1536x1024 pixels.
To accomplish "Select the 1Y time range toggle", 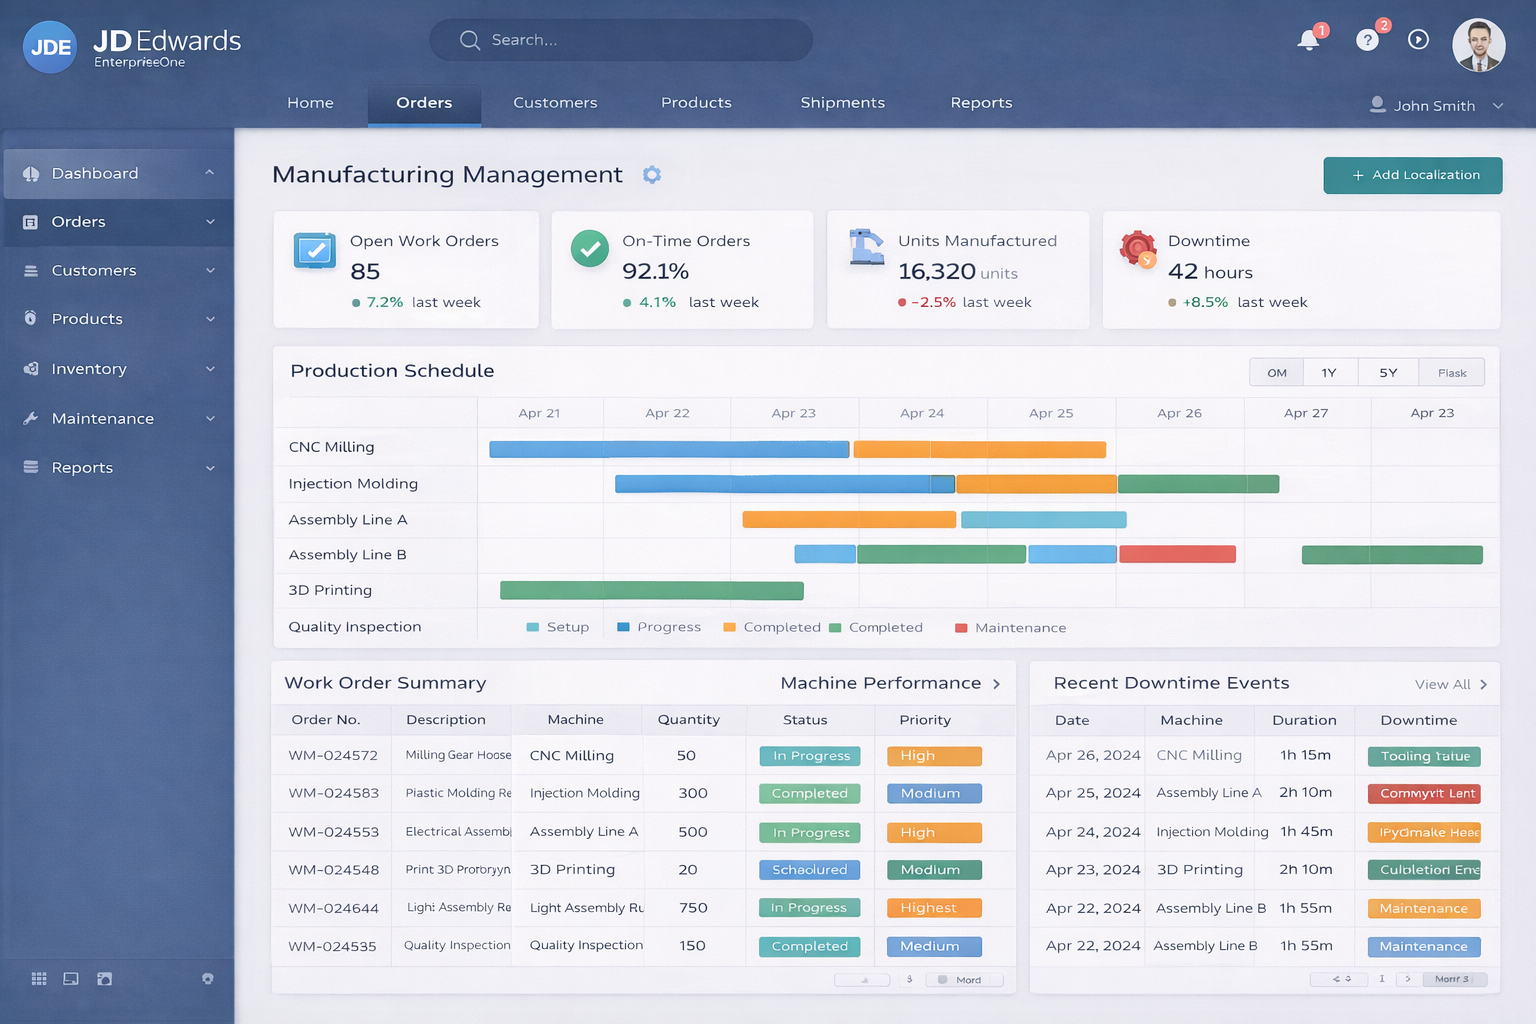I will (x=1329, y=372).
